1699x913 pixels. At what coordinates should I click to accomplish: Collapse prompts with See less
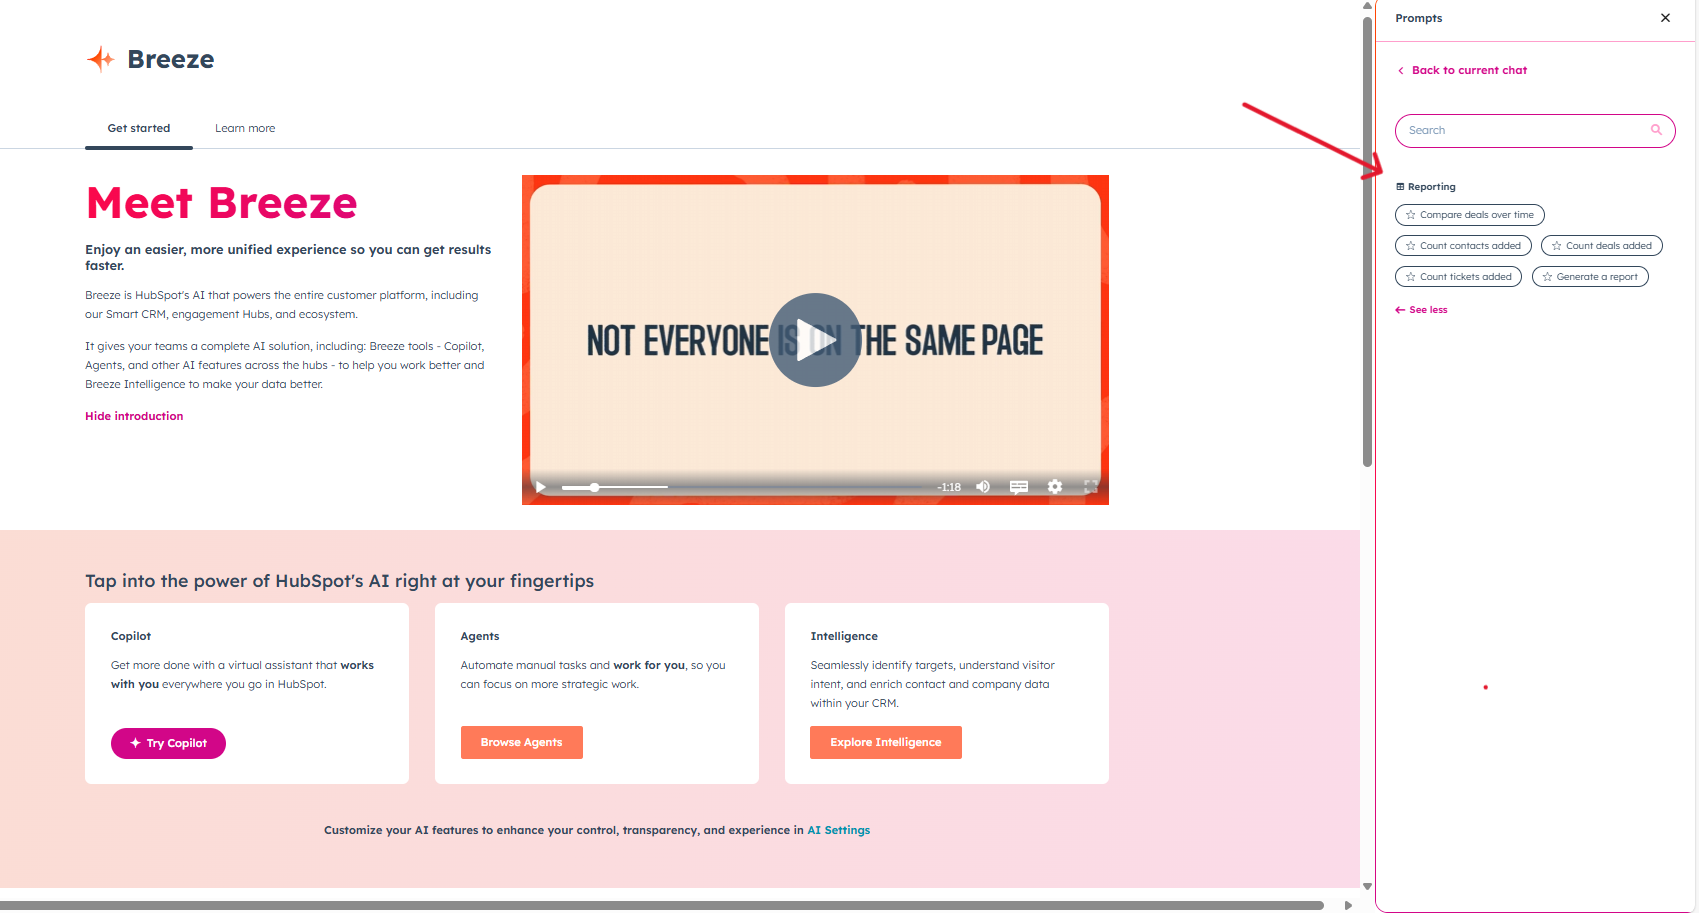(x=1421, y=309)
